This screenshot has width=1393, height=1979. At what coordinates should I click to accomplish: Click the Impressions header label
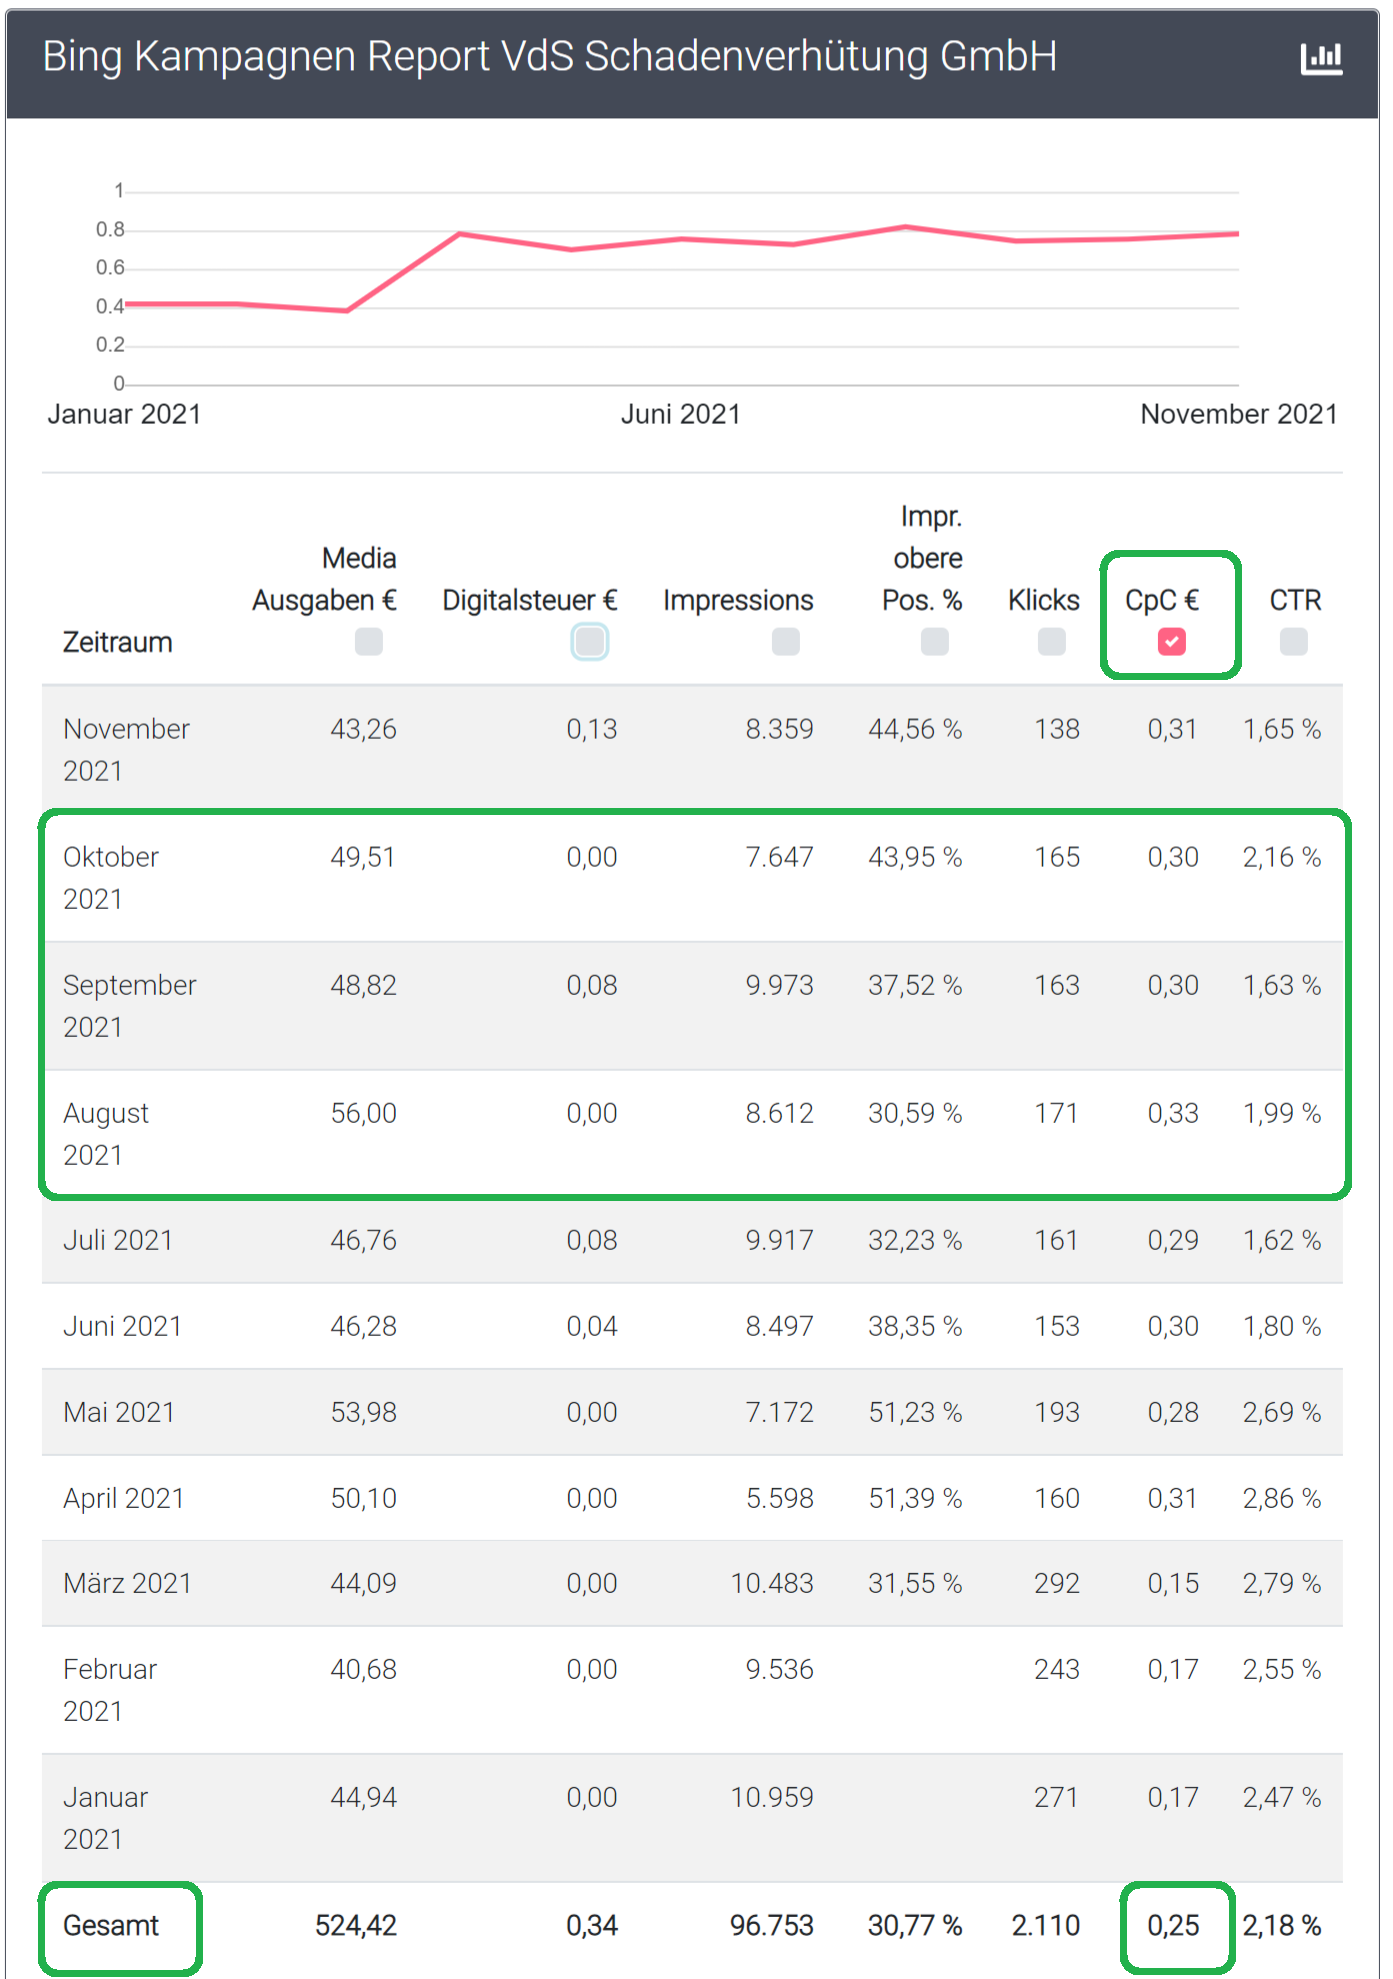[738, 600]
